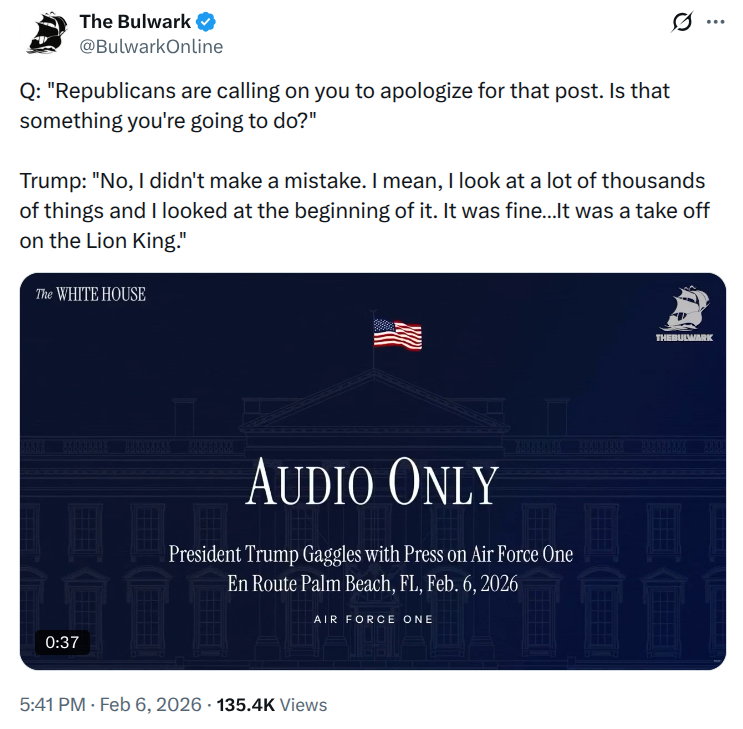Click The White House logo in video
Viewport: 743px width, 729px height.
(x=91, y=294)
